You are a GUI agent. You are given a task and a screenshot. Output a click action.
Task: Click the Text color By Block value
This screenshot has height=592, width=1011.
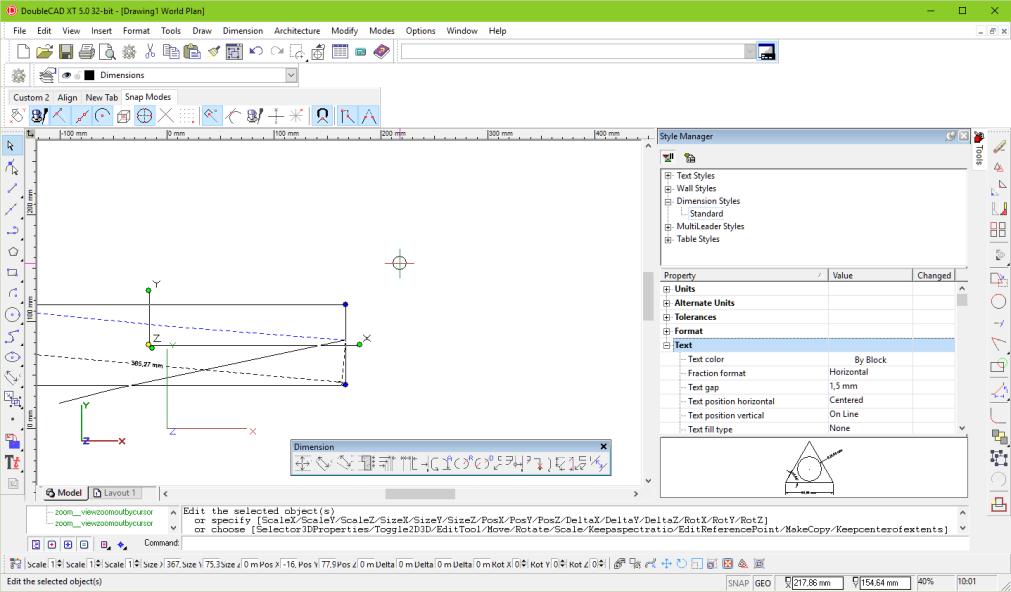point(870,360)
